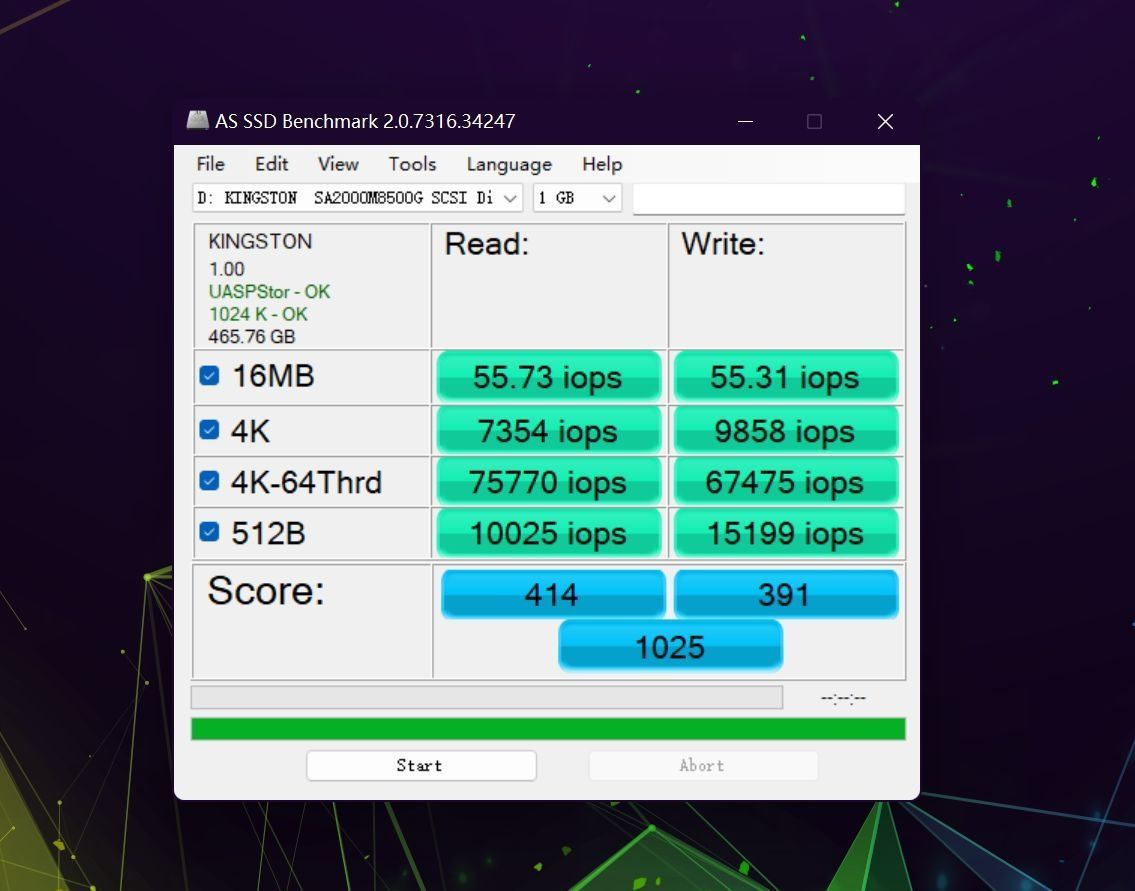Viewport: 1135px width, 891px height.
Task: Click the Read: column header
Action: (x=487, y=244)
